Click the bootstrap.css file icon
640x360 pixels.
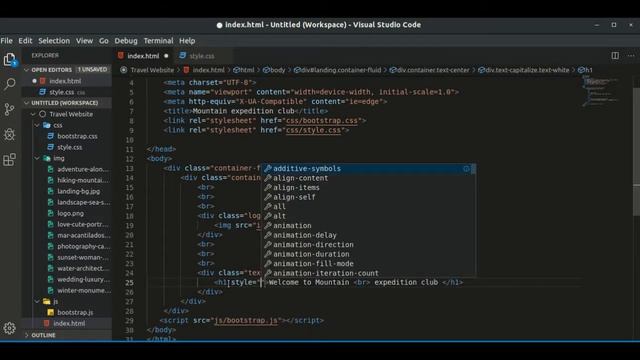pyautogui.click(x=51, y=136)
